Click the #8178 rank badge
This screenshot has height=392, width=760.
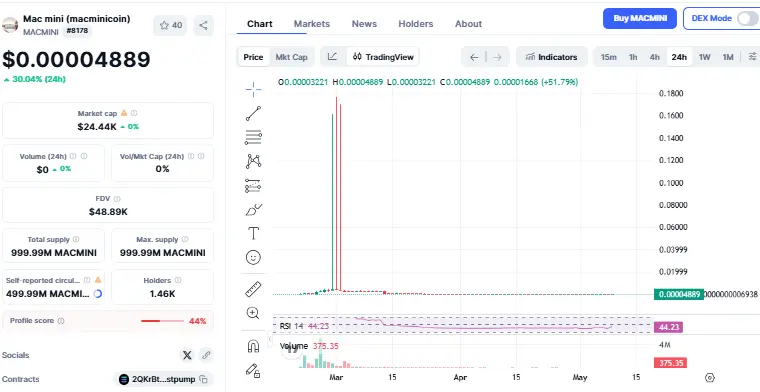(x=77, y=31)
